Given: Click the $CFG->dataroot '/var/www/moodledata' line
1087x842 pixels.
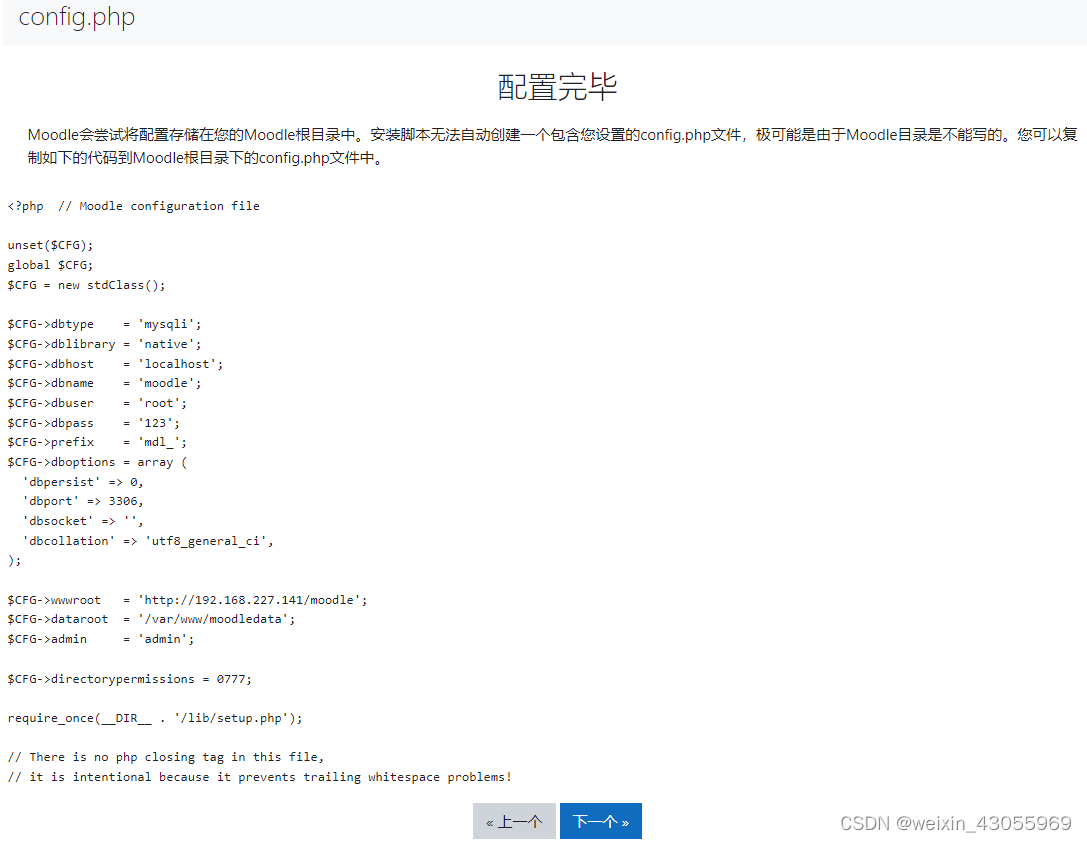Looking at the screenshot, I should [x=151, y=619].
